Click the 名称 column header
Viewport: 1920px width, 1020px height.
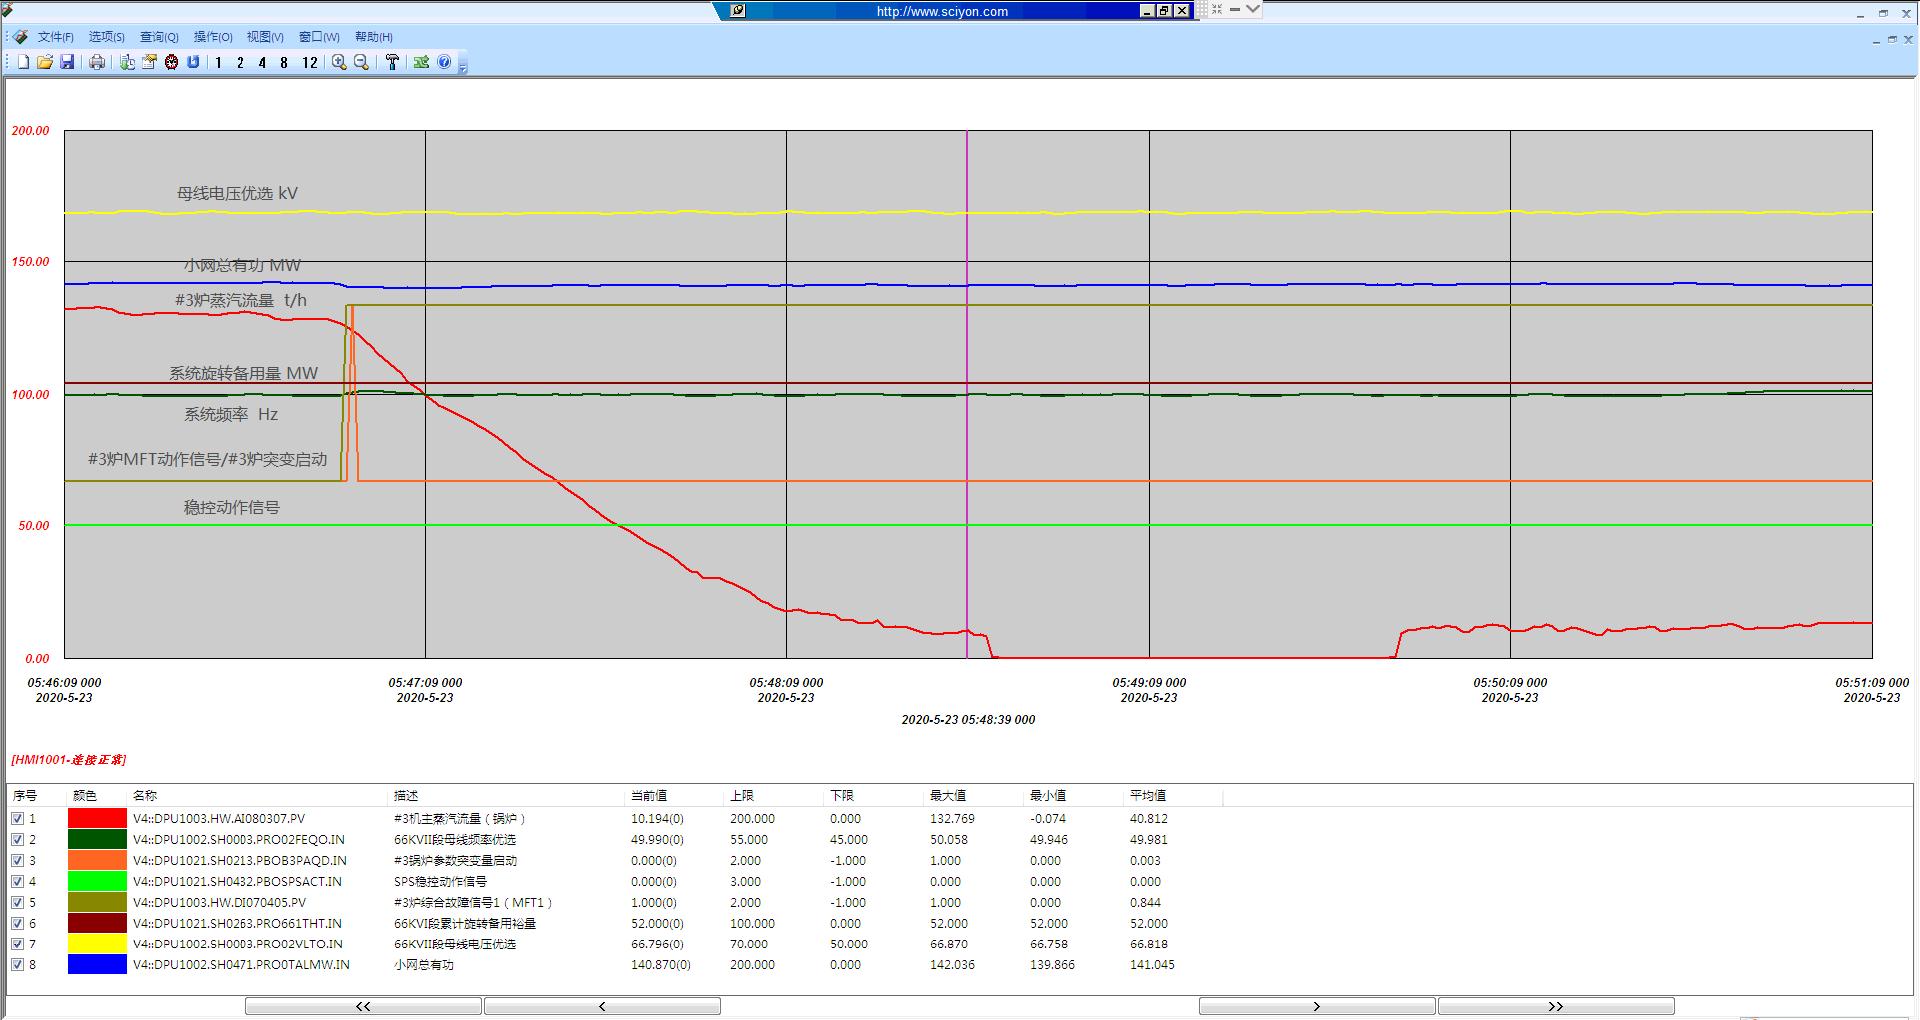click(x=257, y=795)
